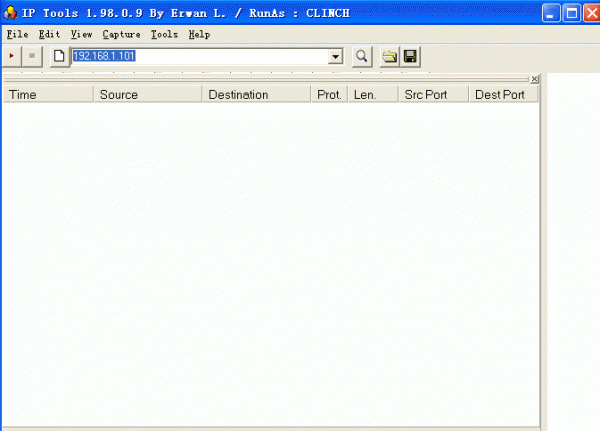Sort by the Prot. column header
The image size is (600, 431).
click(x=329, y=95)
